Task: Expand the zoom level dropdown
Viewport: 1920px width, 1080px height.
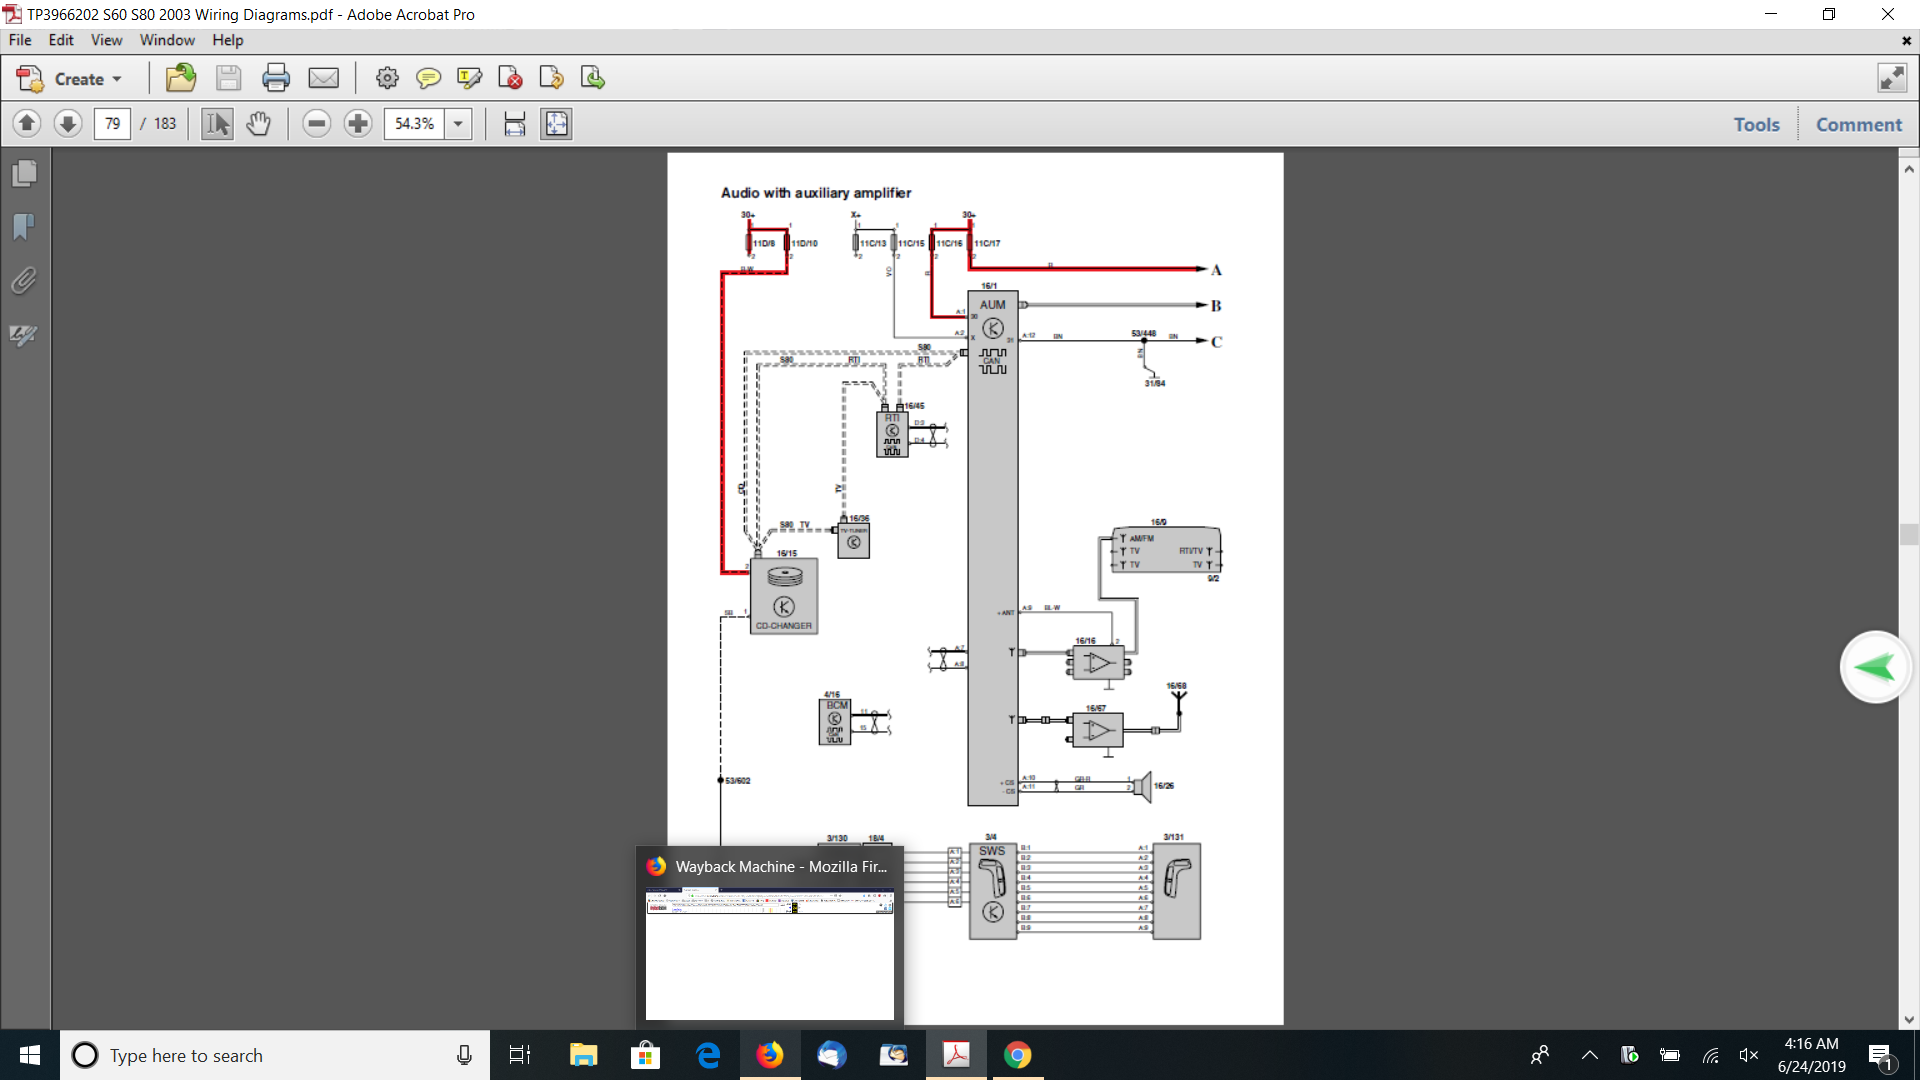Action: (458, 124)
